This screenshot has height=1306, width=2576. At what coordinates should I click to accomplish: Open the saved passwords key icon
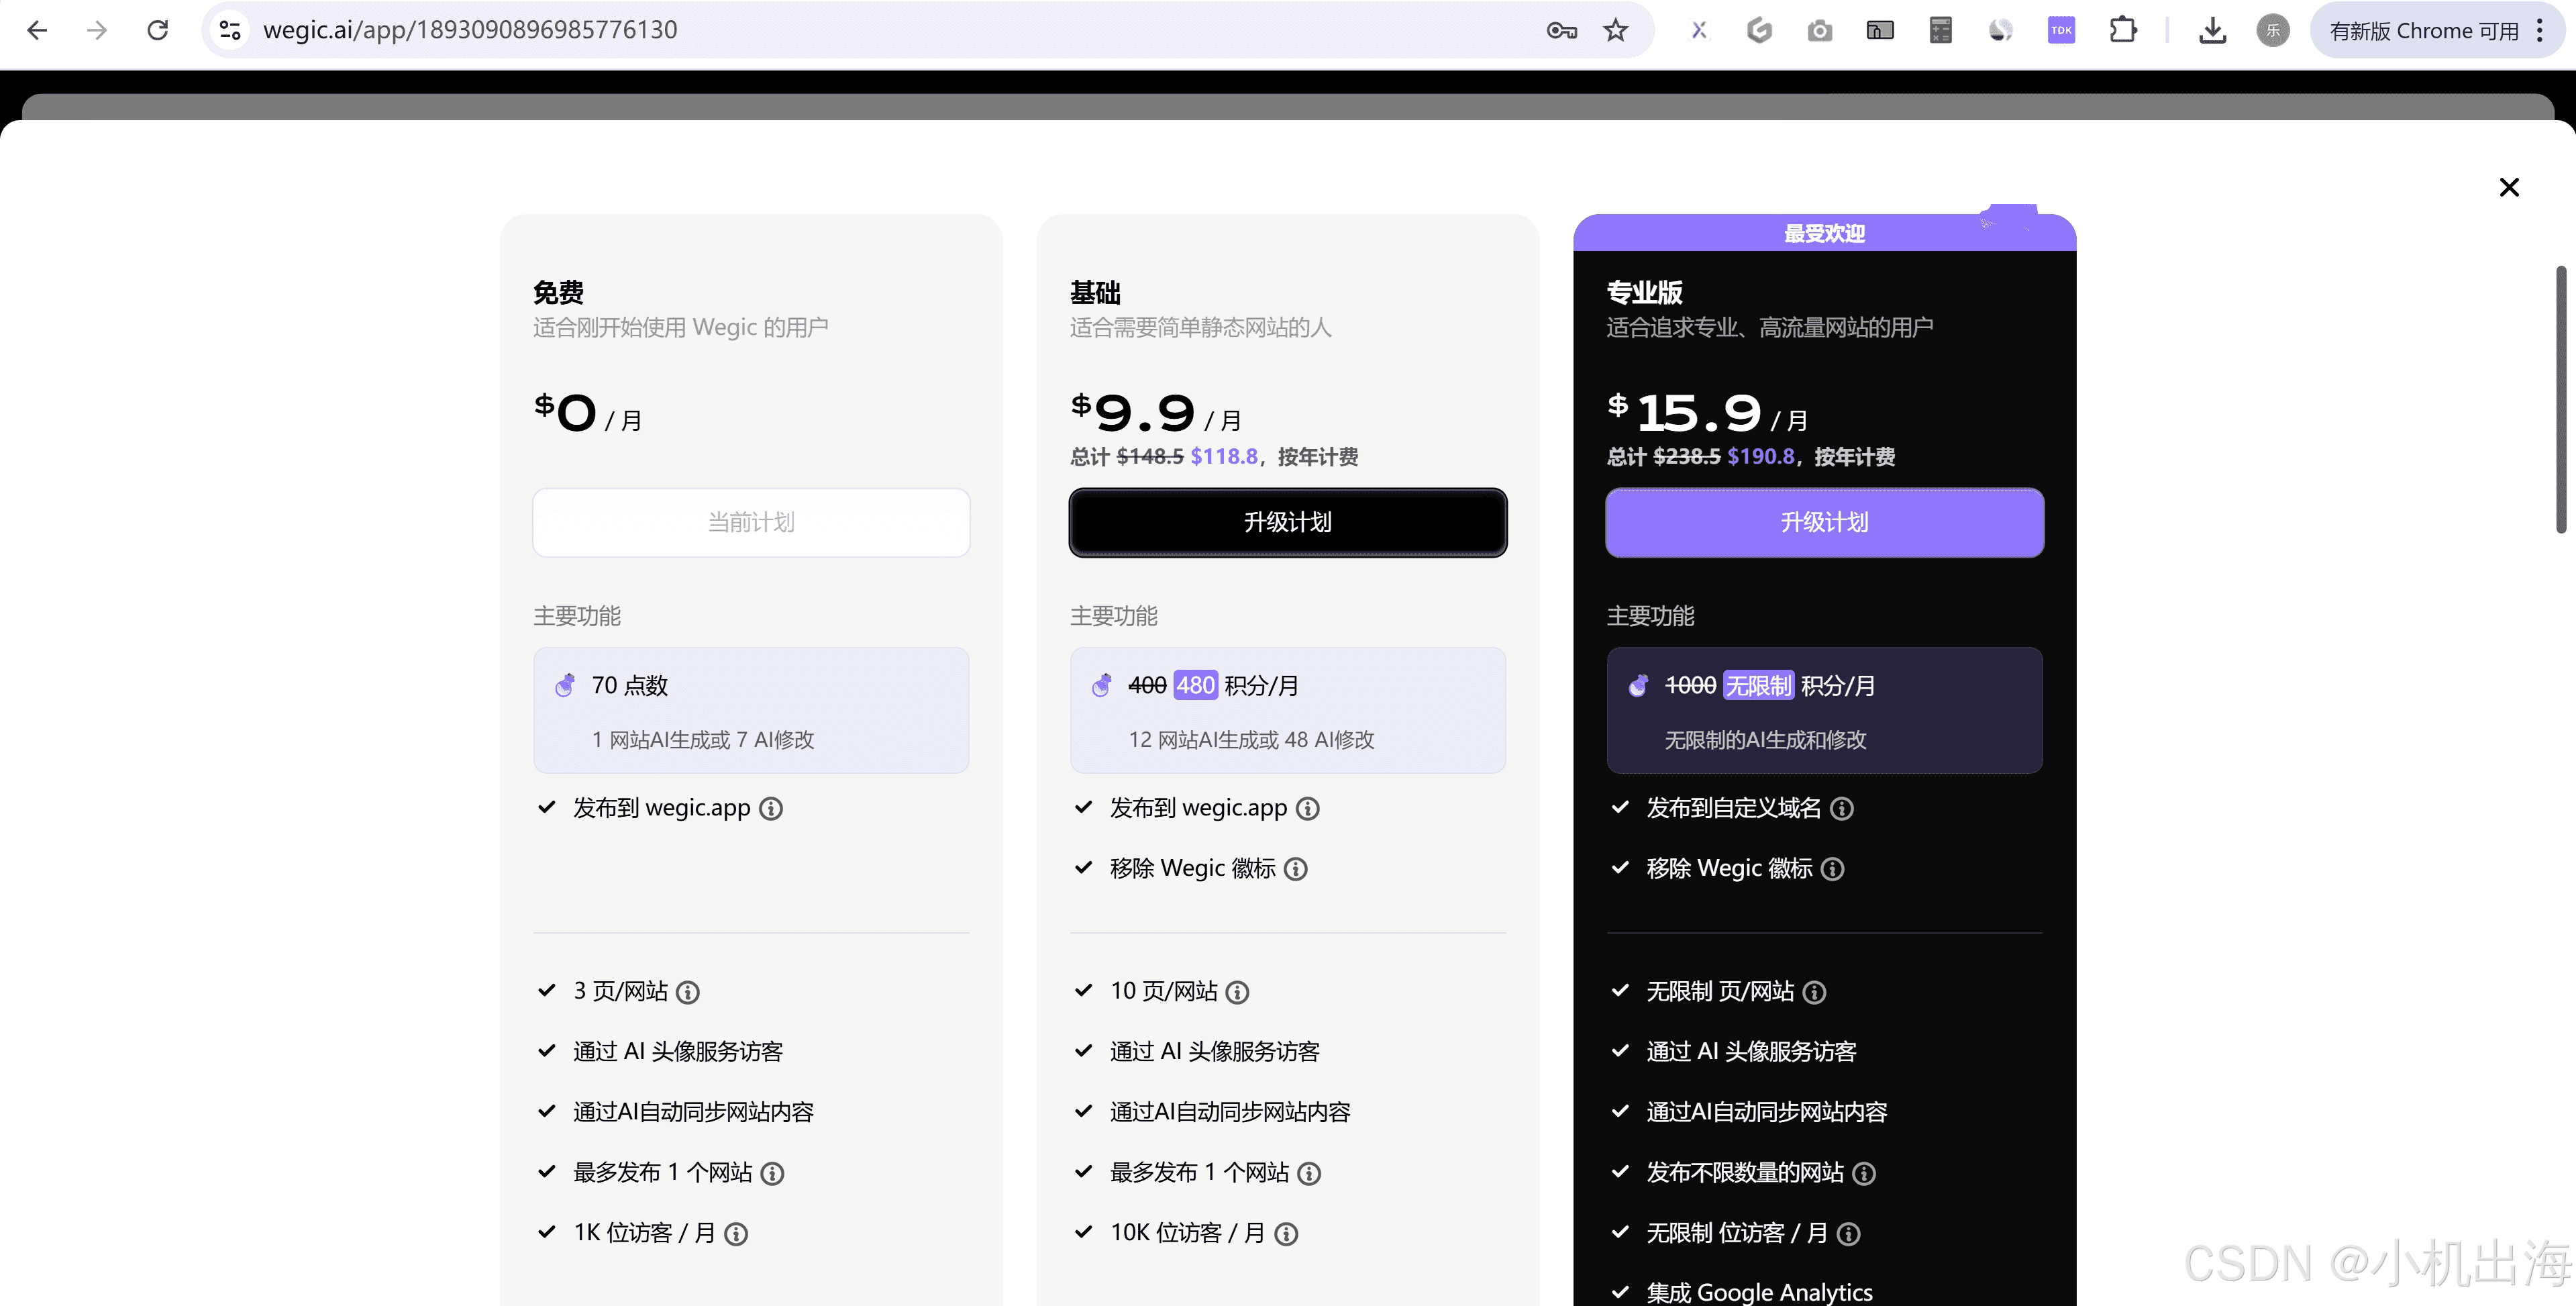click(1561, 30)
